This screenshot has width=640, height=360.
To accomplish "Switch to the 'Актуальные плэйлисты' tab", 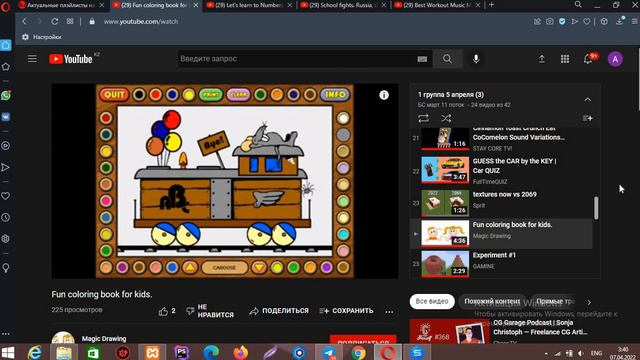I will coord(61,5).
